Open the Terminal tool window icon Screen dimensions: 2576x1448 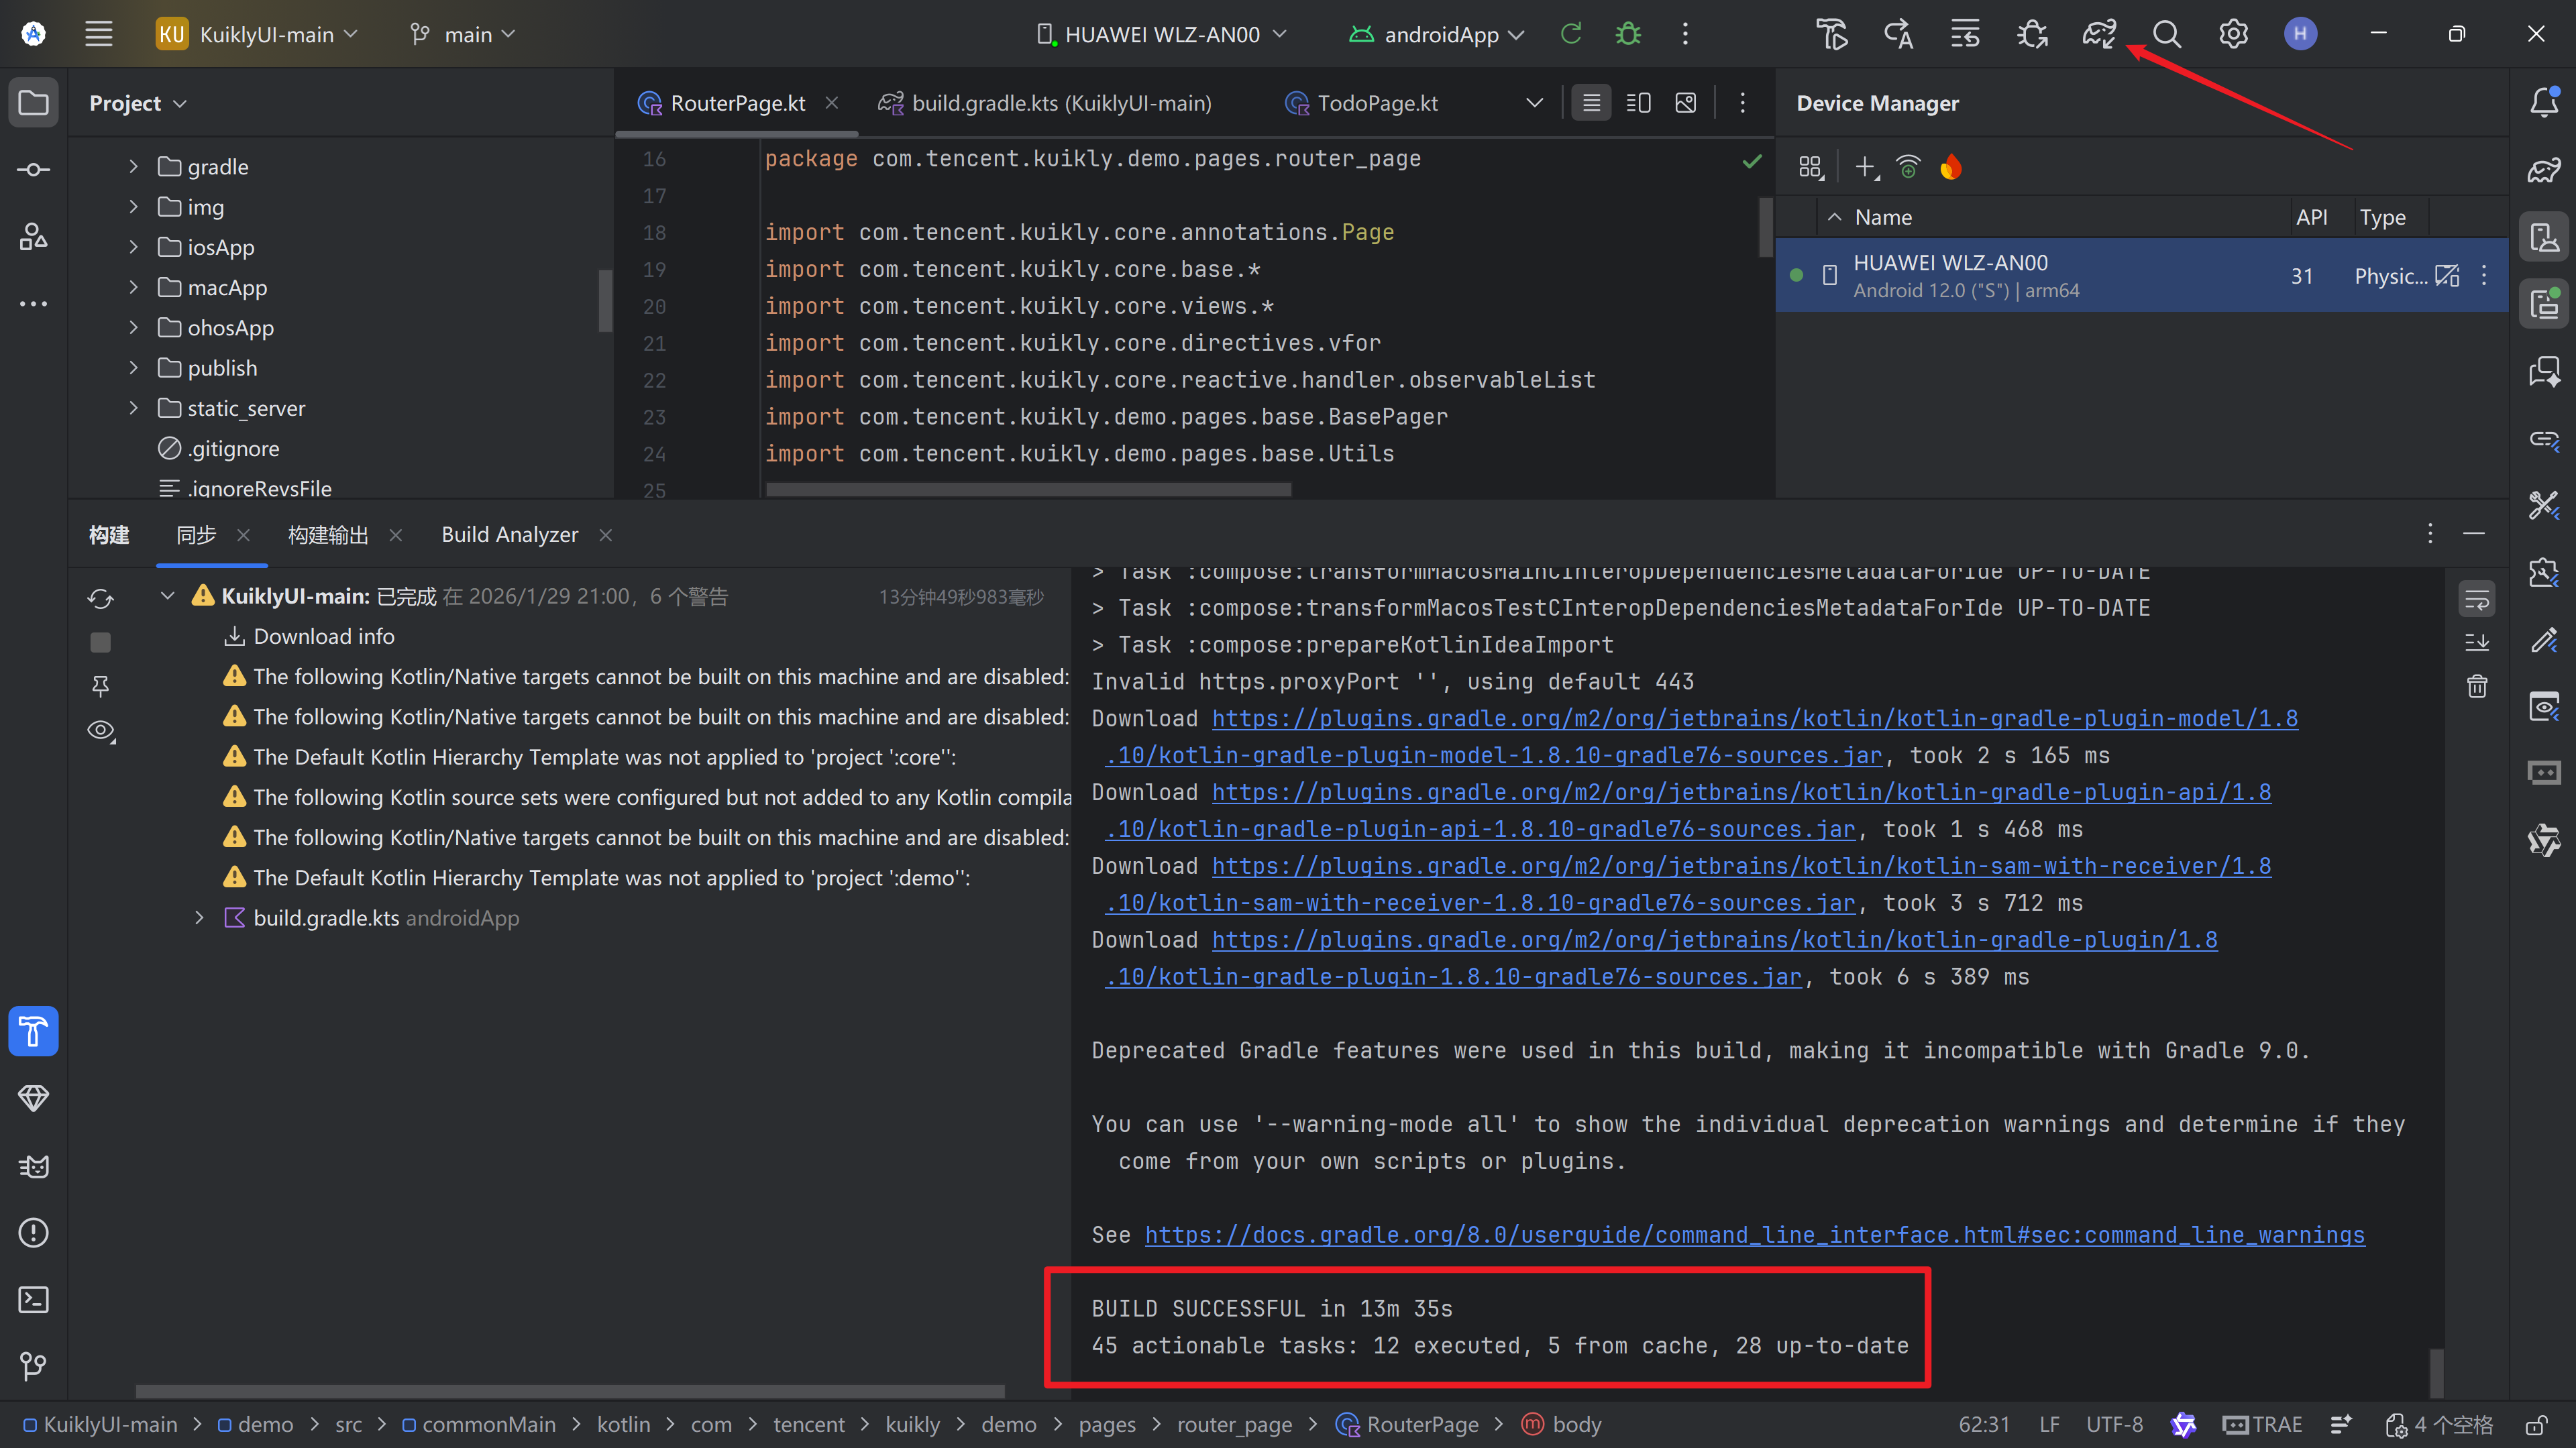(x=33, y=1300)
